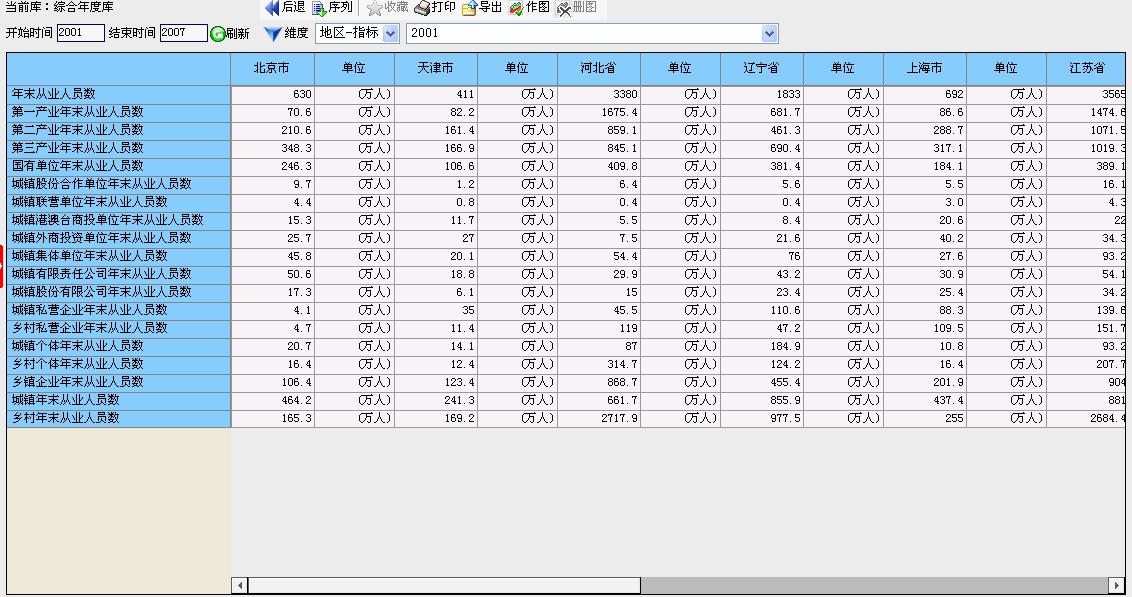Click cell value 201.9 in 上海市 column
Viewport: 1132px width, 597px height.
tap(925, 383)
